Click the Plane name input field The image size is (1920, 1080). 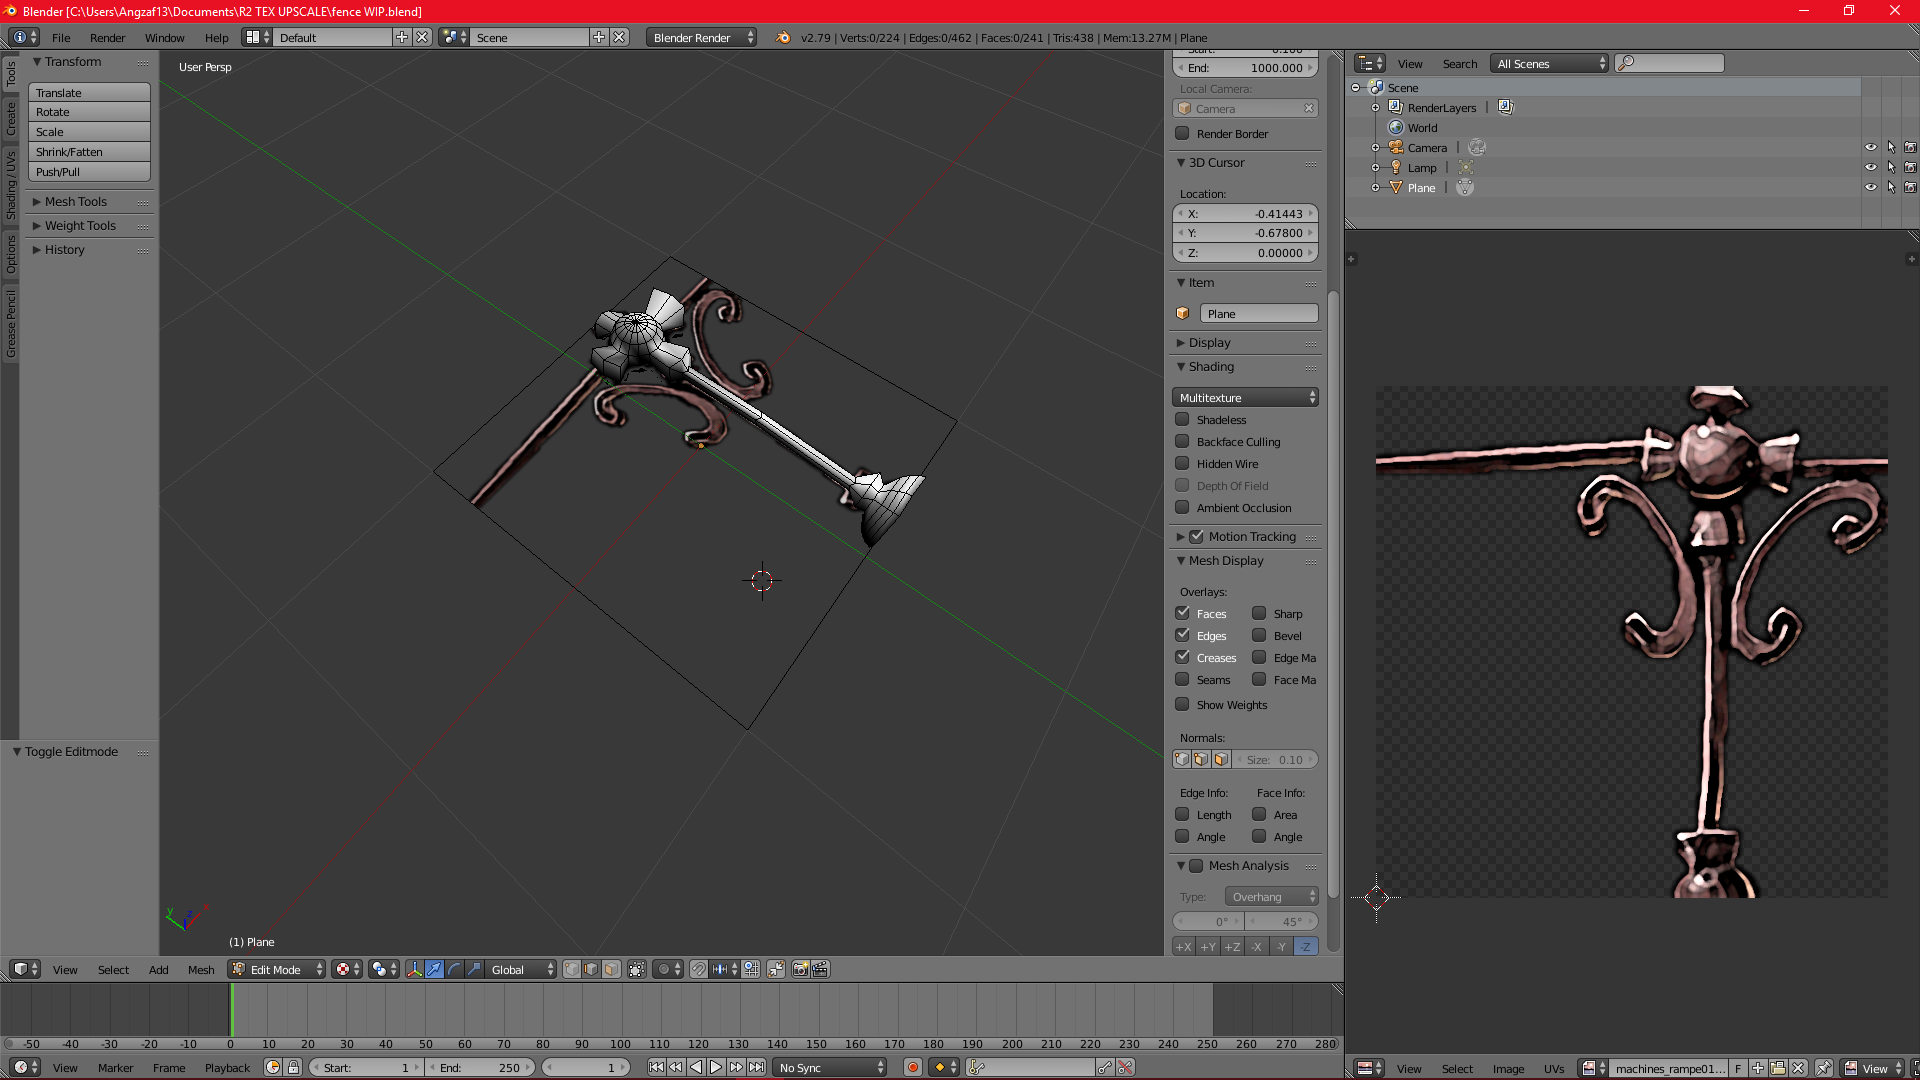click(1258, 313)
